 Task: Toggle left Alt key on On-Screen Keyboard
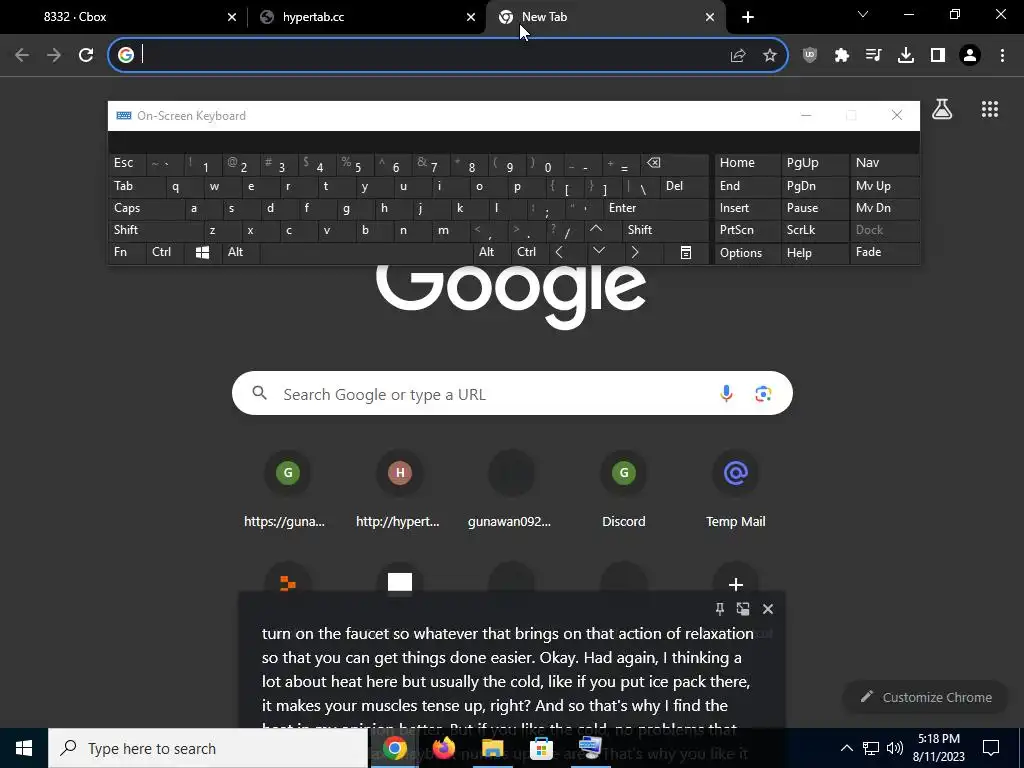[241, 252]
